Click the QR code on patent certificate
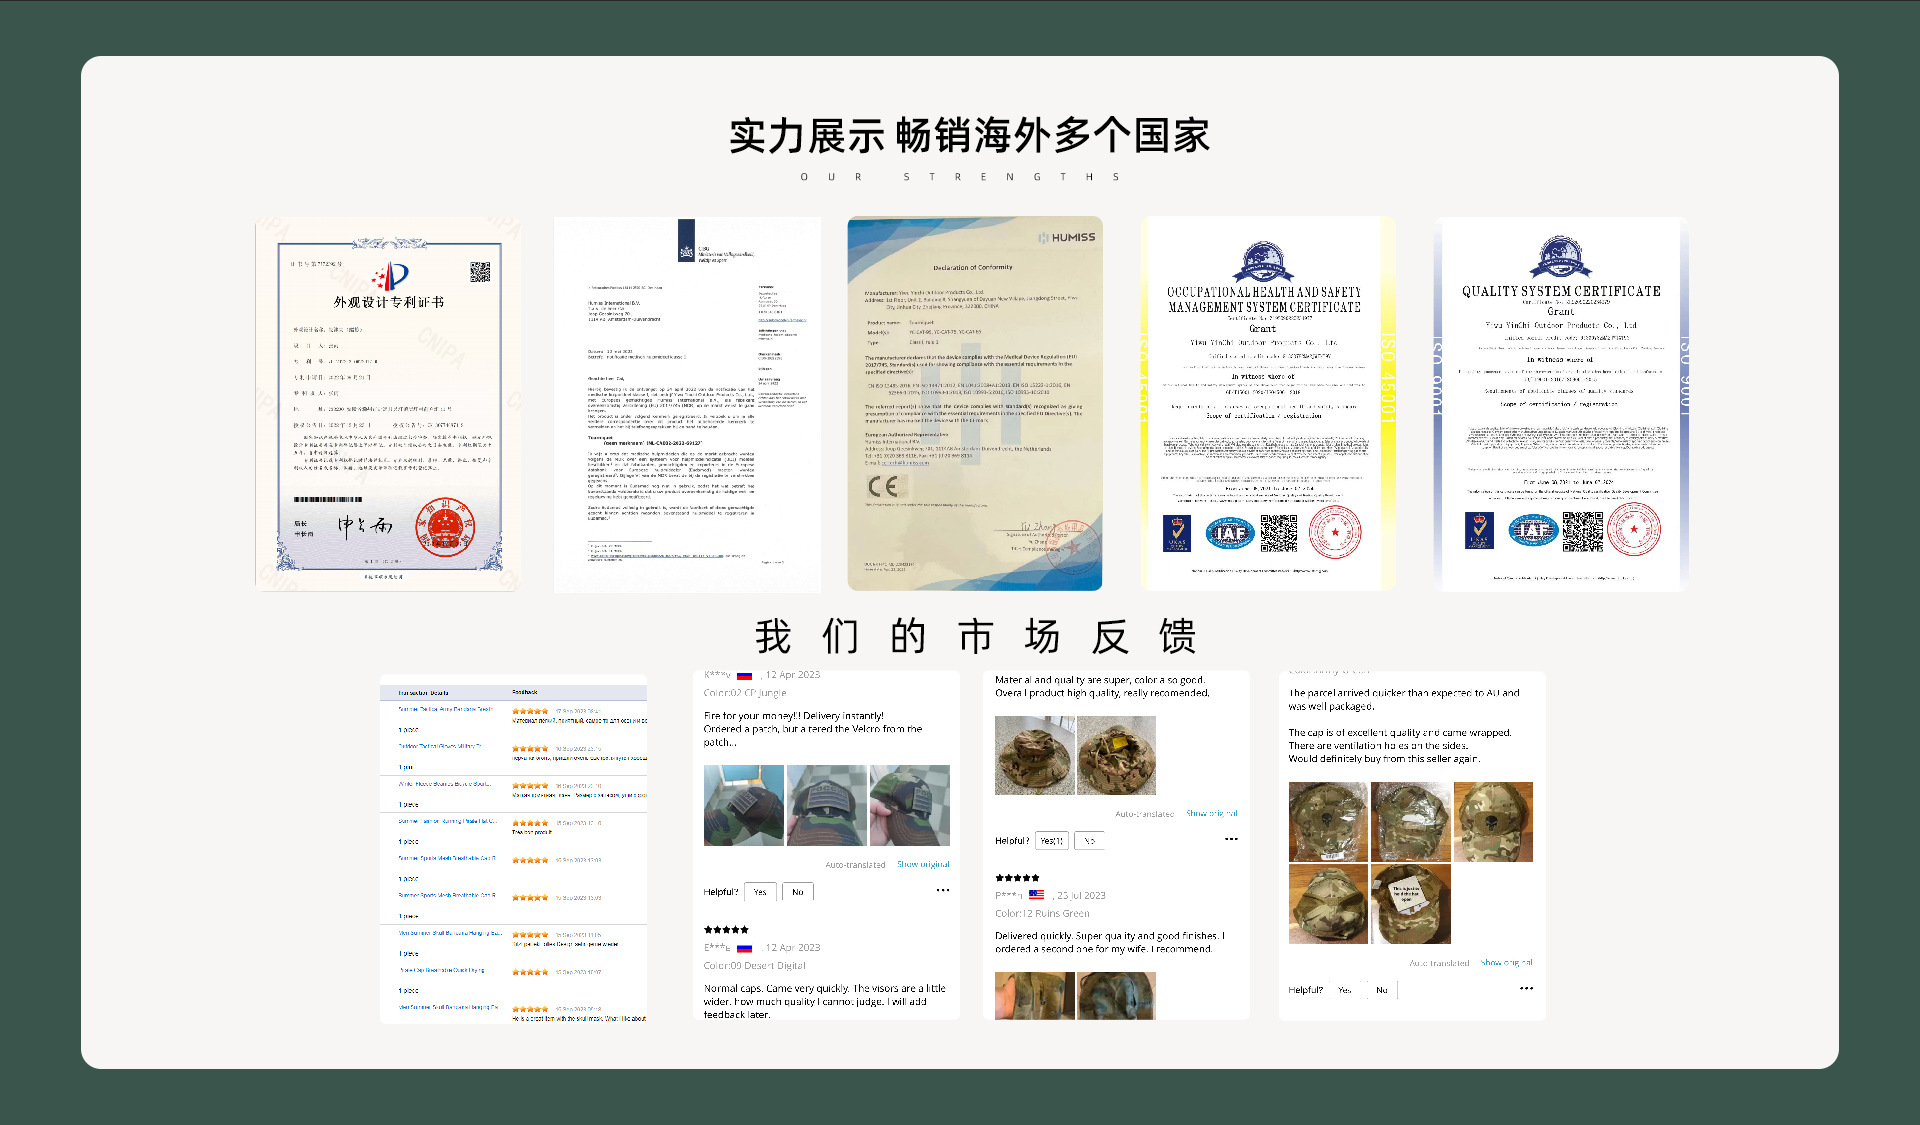The width and height of the screenshot is (1920, 1125). (480, 272)
